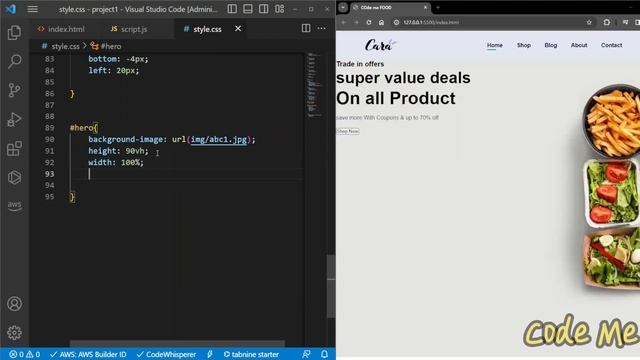
Task: Open the browser extensions icon
Action: click(x=607, y=22)
